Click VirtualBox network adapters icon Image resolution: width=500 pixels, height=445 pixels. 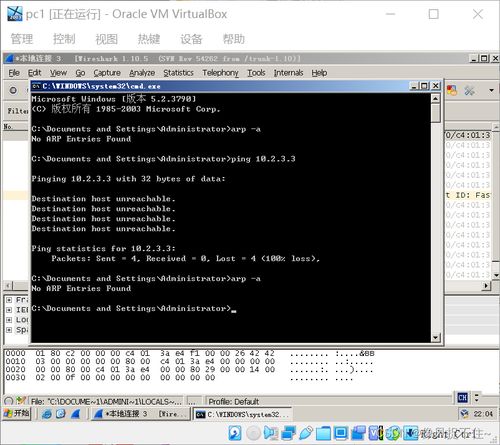(x=288, y=433)
